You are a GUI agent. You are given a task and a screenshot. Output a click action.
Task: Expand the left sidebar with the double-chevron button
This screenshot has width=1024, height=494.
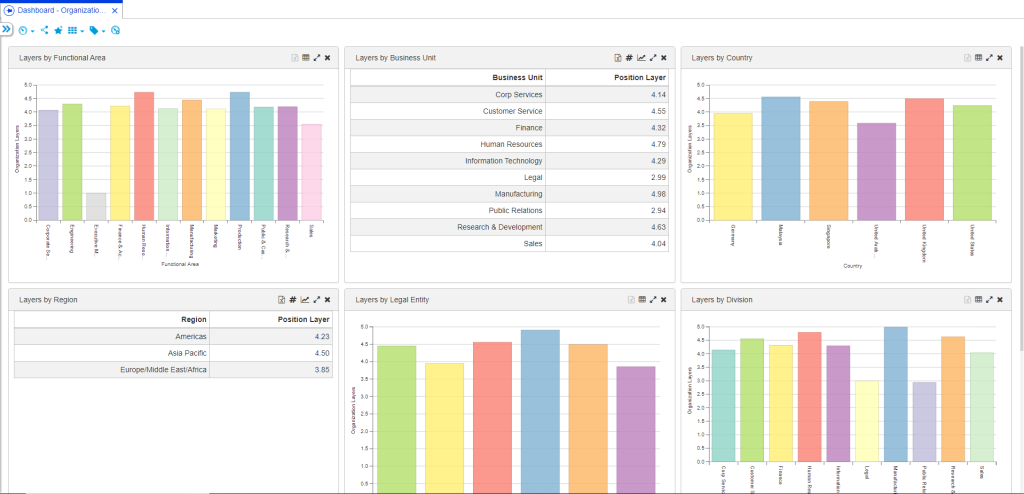click(6, 30)
